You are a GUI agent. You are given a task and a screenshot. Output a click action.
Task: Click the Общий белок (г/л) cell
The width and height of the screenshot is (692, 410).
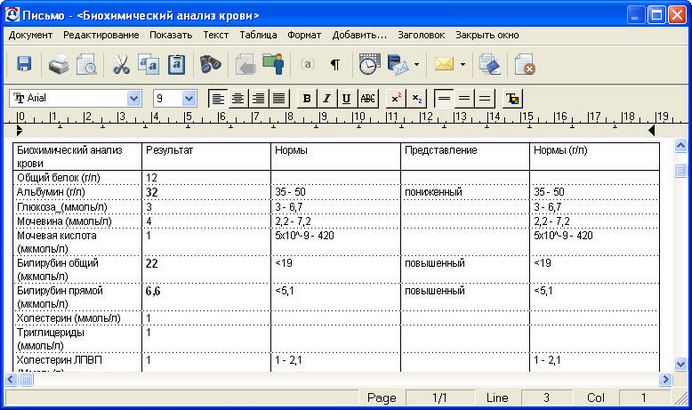(x=77, y=177)
